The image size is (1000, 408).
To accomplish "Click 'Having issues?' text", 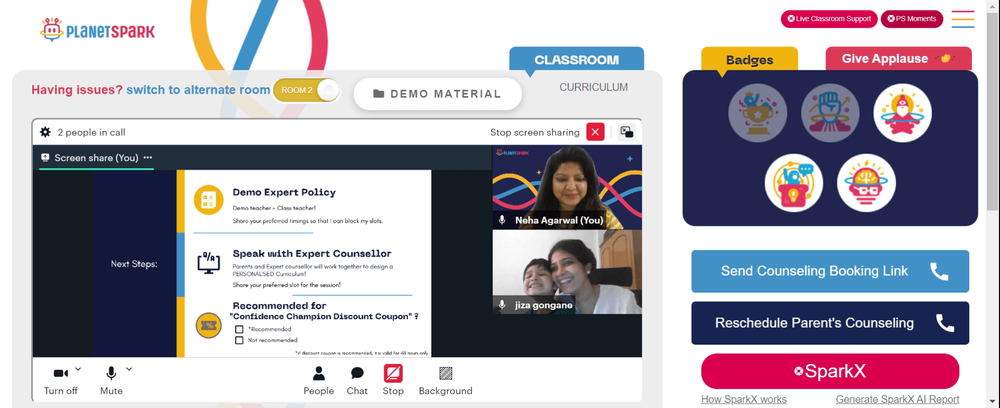I will (77, 90).
